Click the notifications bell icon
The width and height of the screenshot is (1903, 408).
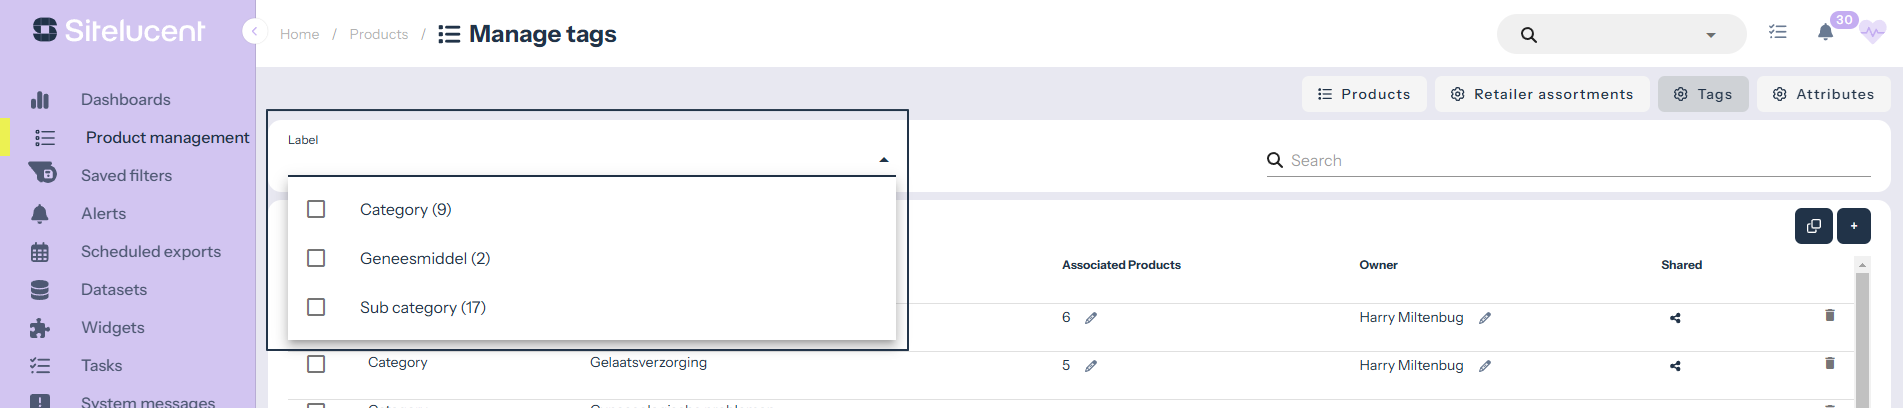click(1825, 33)
